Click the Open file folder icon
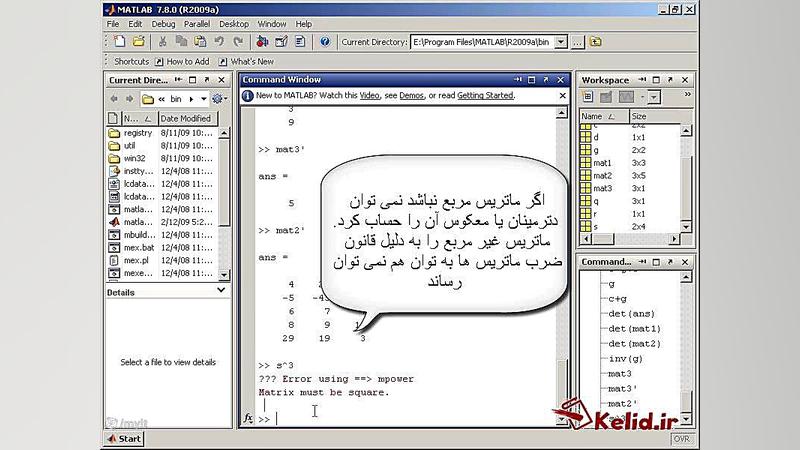This screenshot has height=450, width=800. point(138,42)
